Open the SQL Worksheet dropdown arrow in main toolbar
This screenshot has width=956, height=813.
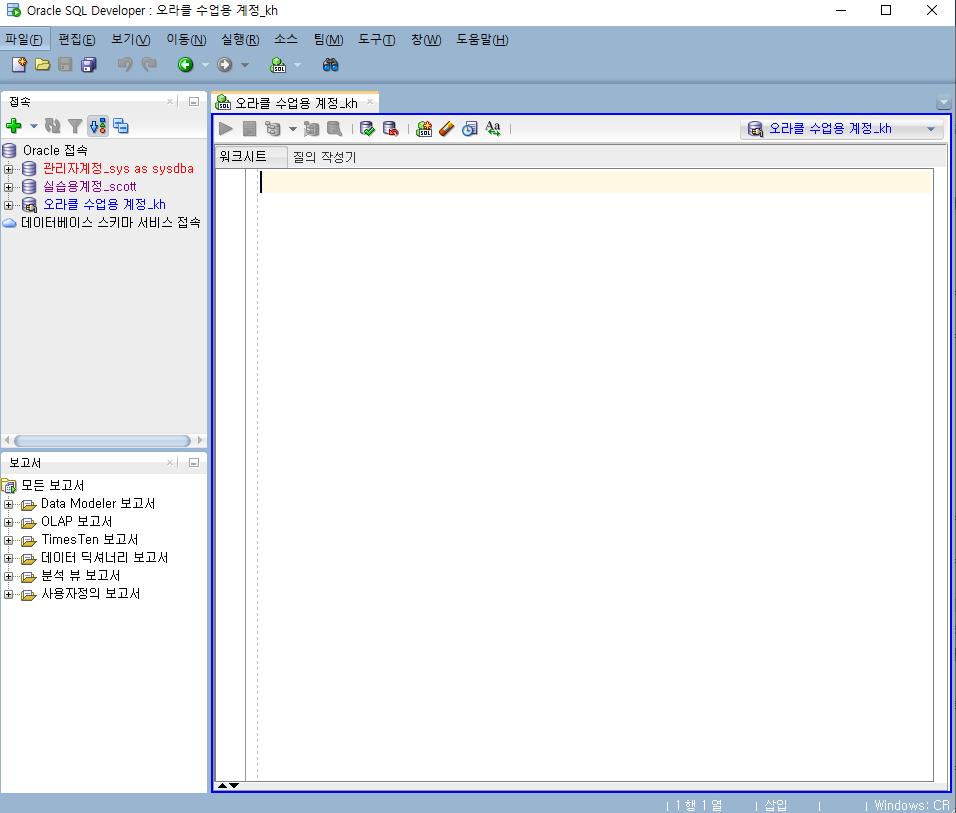click(x=298, y=65)
